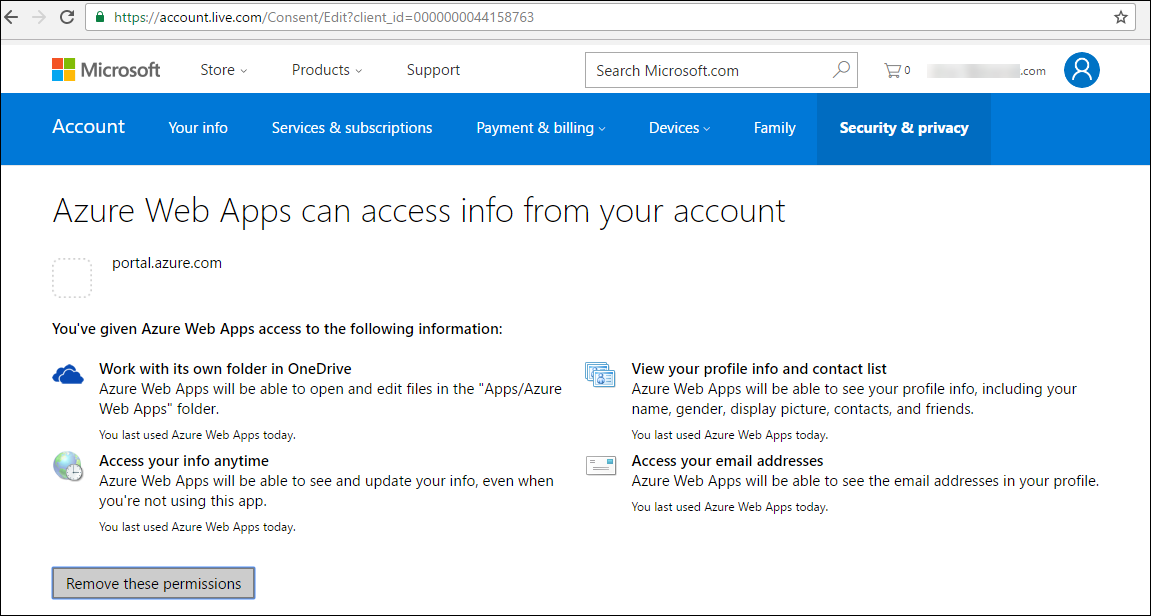
Task: Expand the Products dropdown menu
Action: pyautogui.click(x=327, y=70)
